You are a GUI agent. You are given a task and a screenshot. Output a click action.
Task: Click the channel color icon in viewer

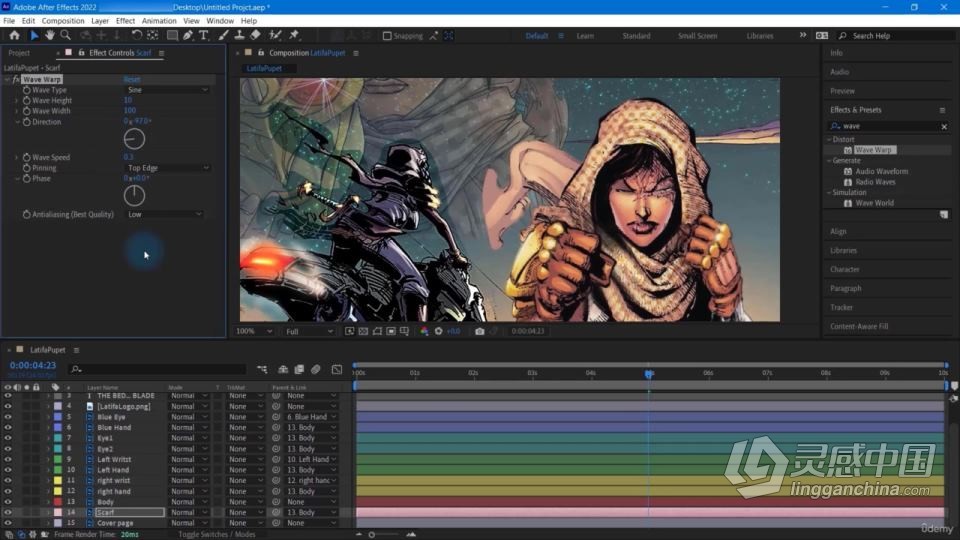[x=424, y=331]
